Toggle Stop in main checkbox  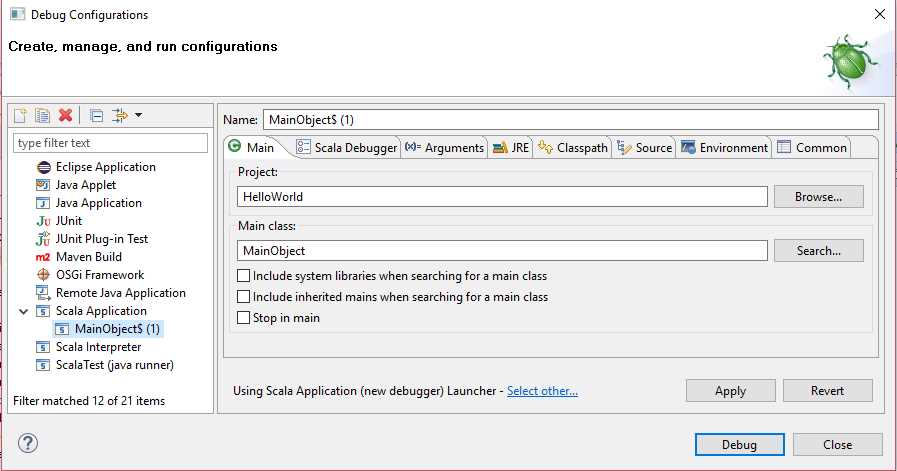click(243, 318)
